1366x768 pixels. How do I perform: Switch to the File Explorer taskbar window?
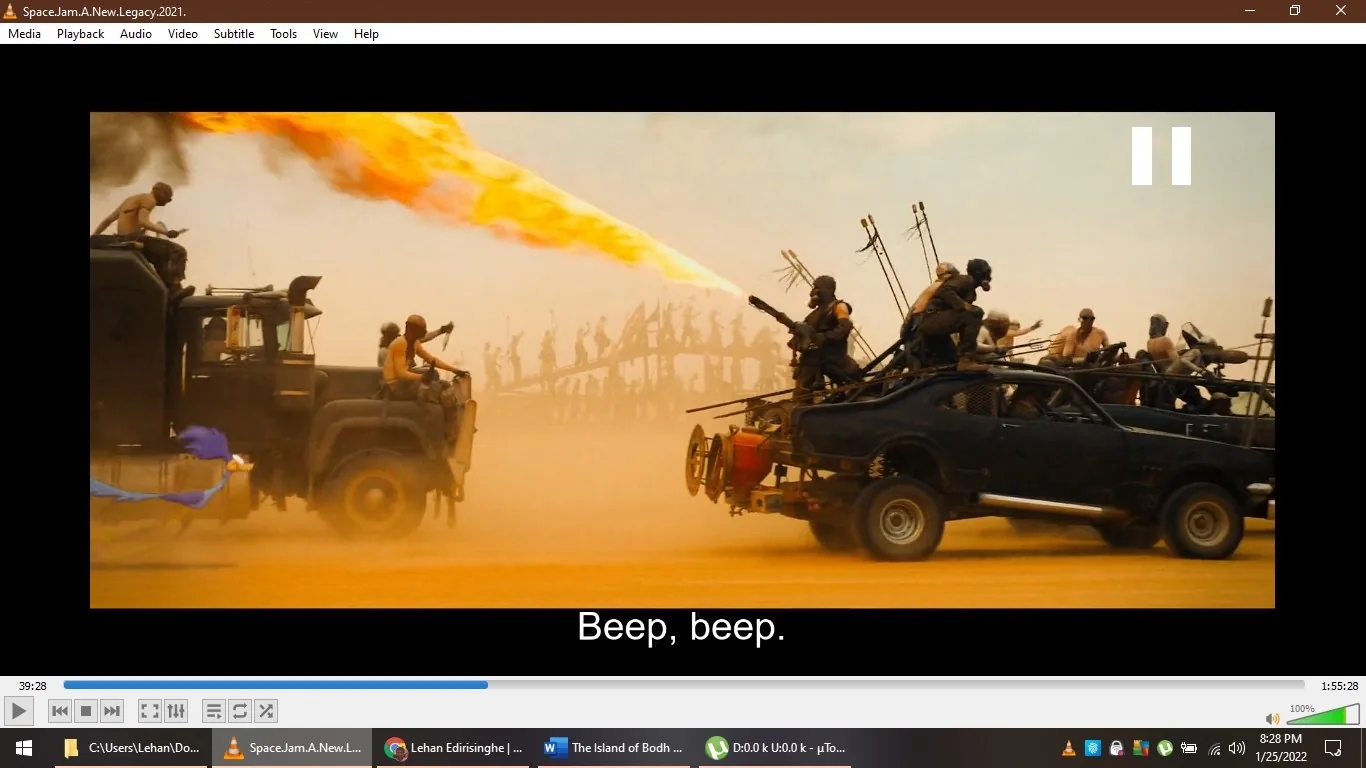point(132,747)
